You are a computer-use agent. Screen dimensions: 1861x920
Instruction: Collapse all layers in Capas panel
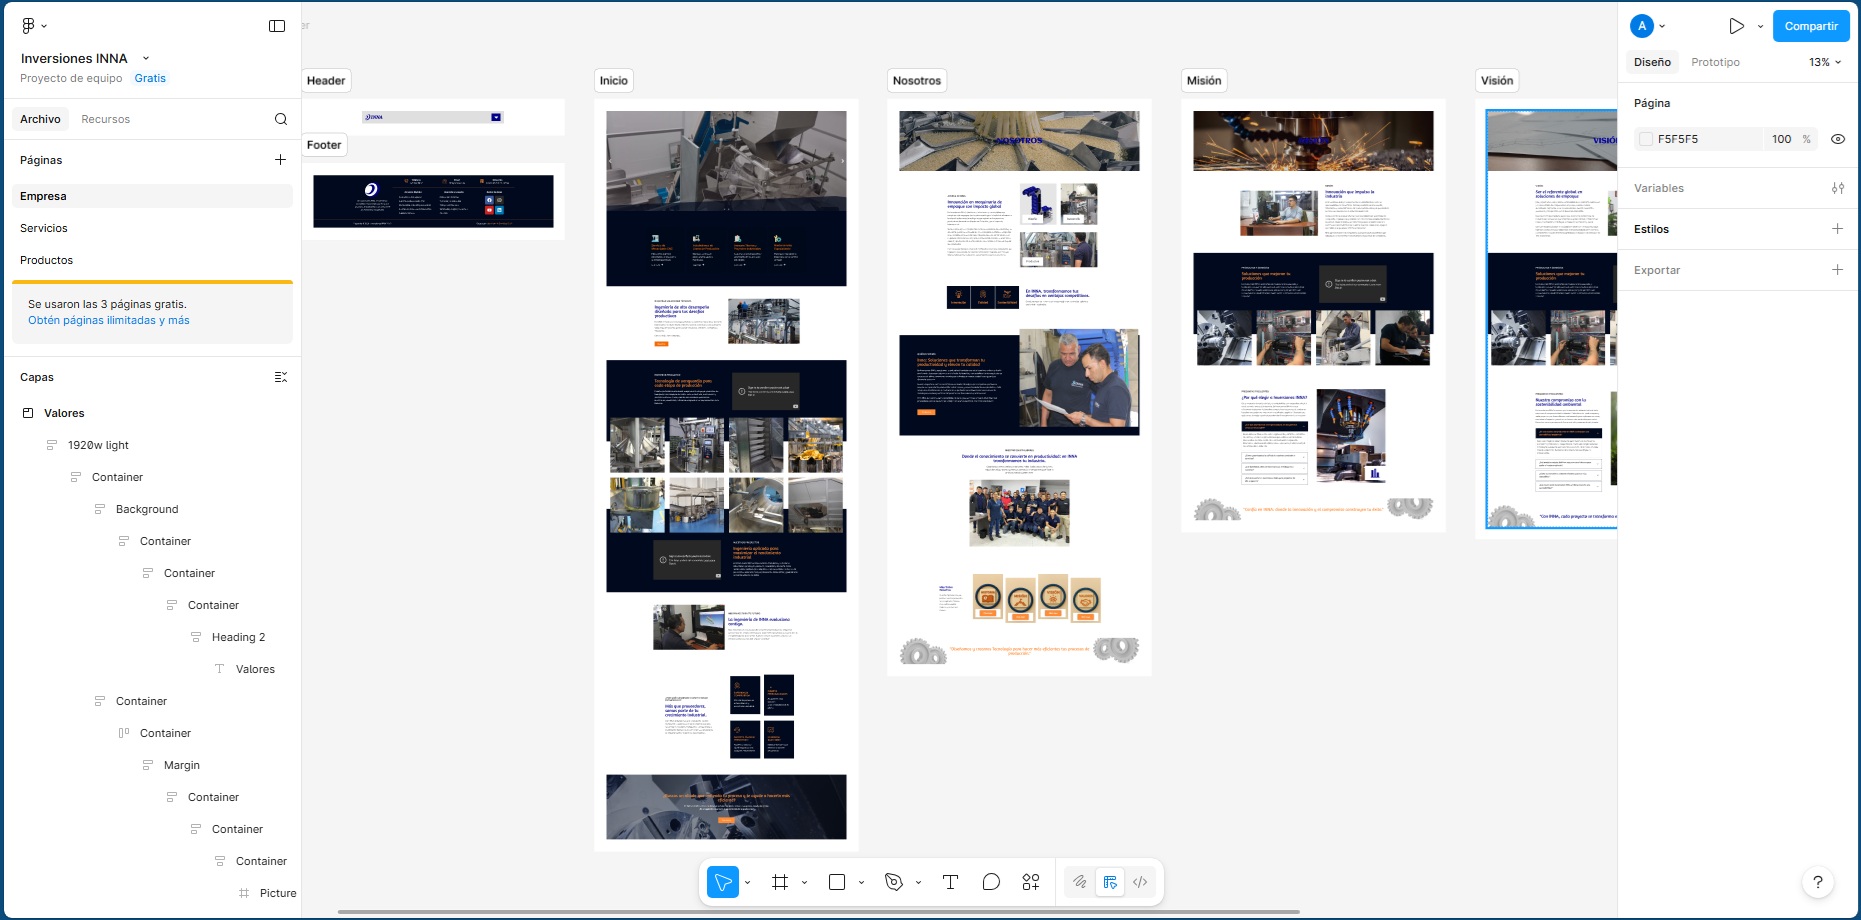point(281,377)
